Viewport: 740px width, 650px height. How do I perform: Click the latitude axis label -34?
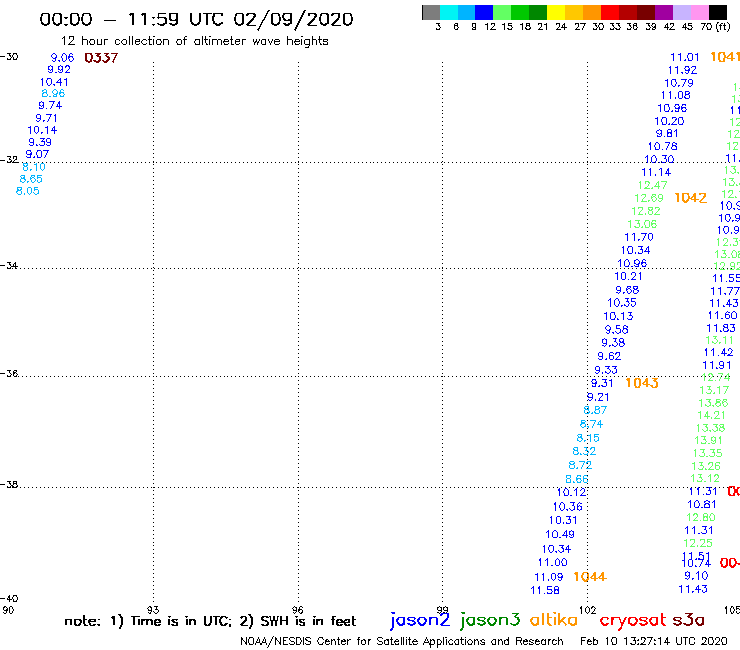9,266
